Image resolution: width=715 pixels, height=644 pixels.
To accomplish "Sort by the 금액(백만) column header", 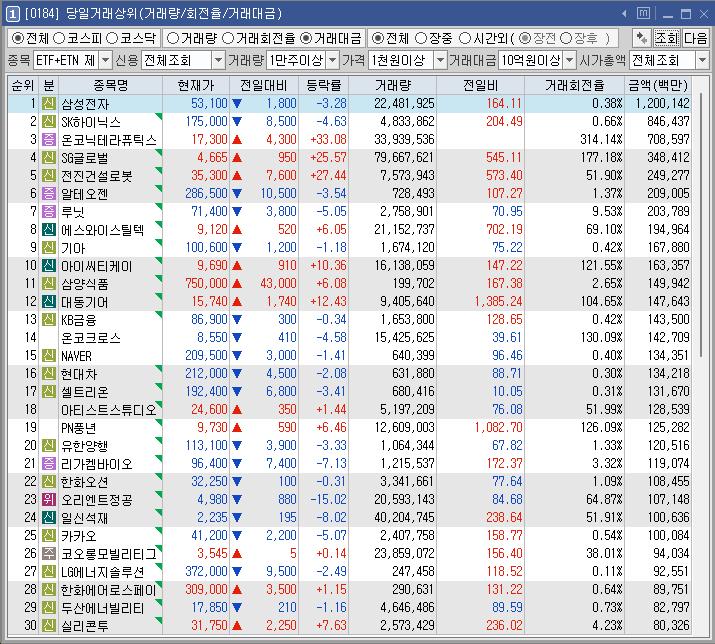I will [x=658, y=85].
